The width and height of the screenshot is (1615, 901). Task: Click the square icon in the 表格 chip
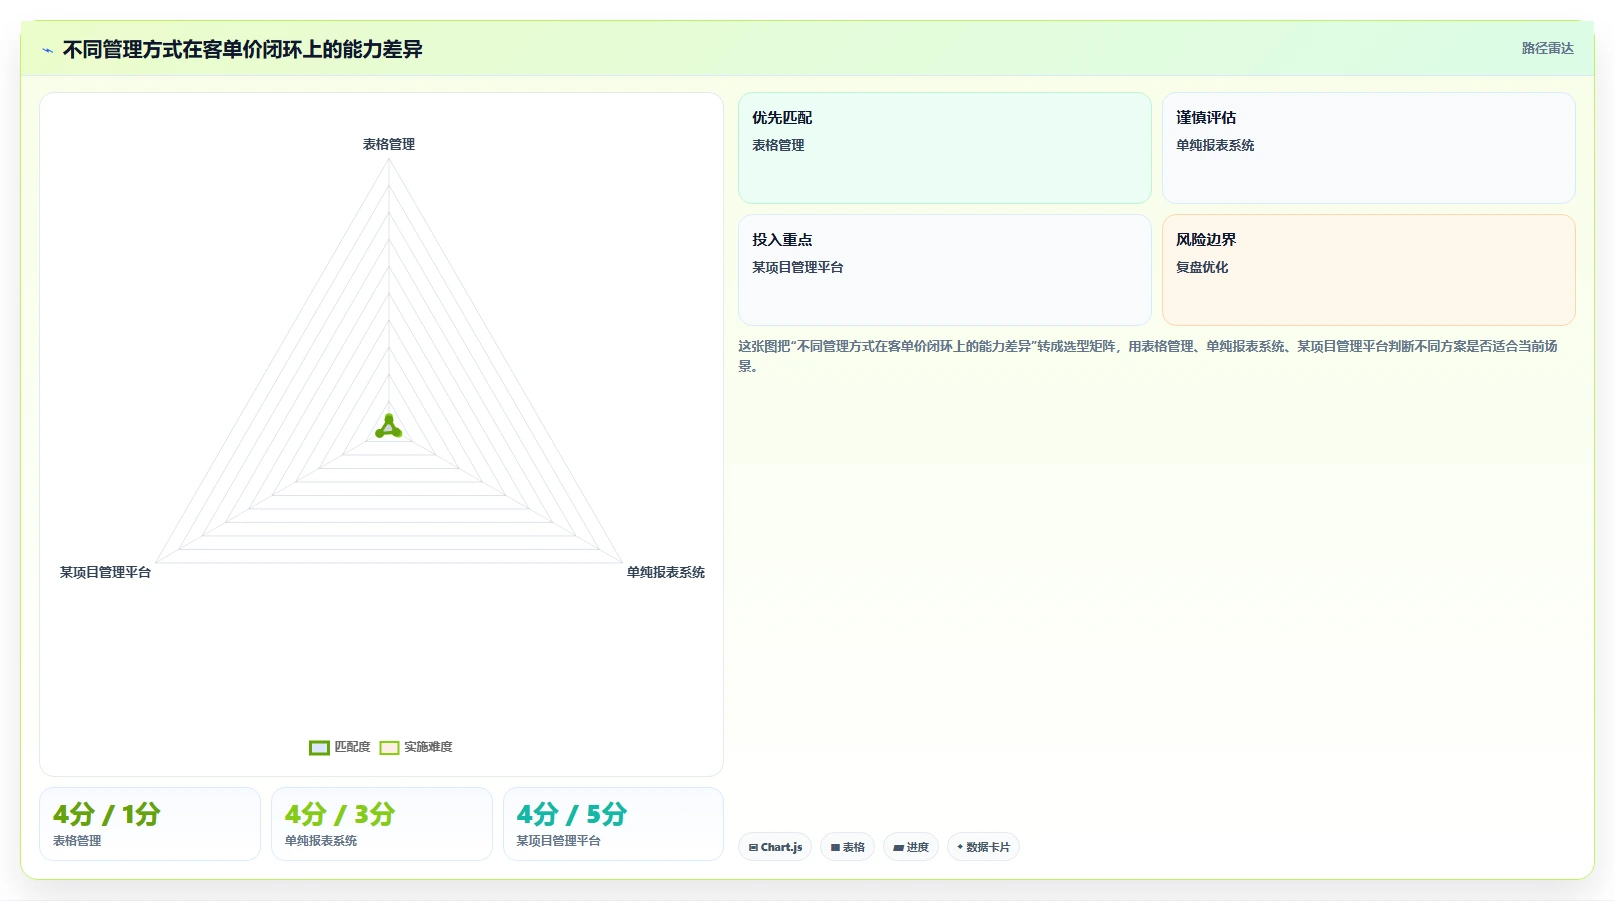tap(835, 848)
